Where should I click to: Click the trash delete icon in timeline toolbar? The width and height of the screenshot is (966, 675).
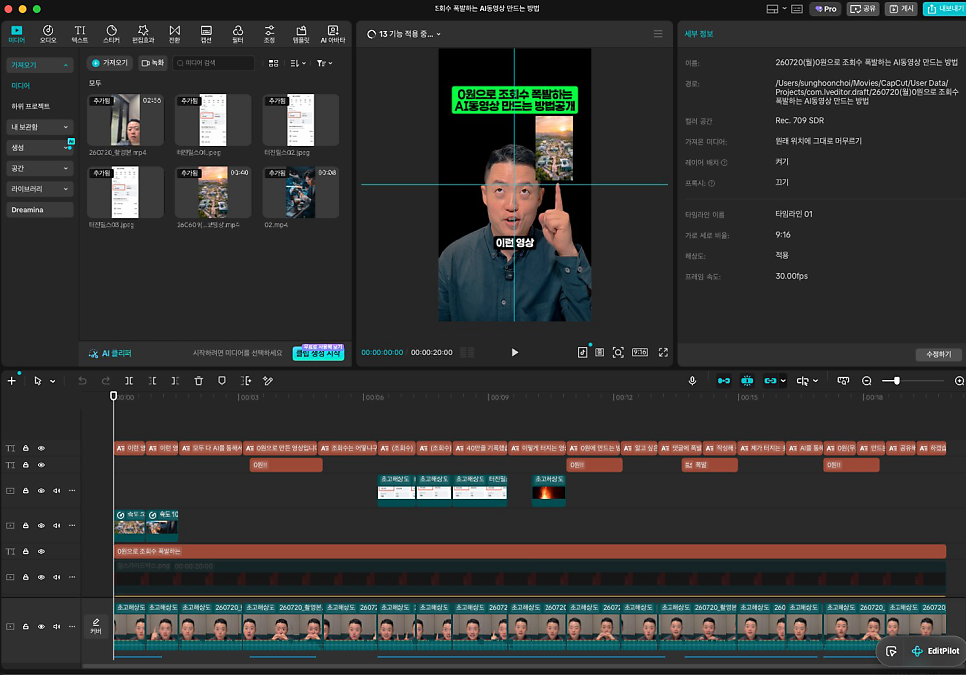tap(198, 381)
